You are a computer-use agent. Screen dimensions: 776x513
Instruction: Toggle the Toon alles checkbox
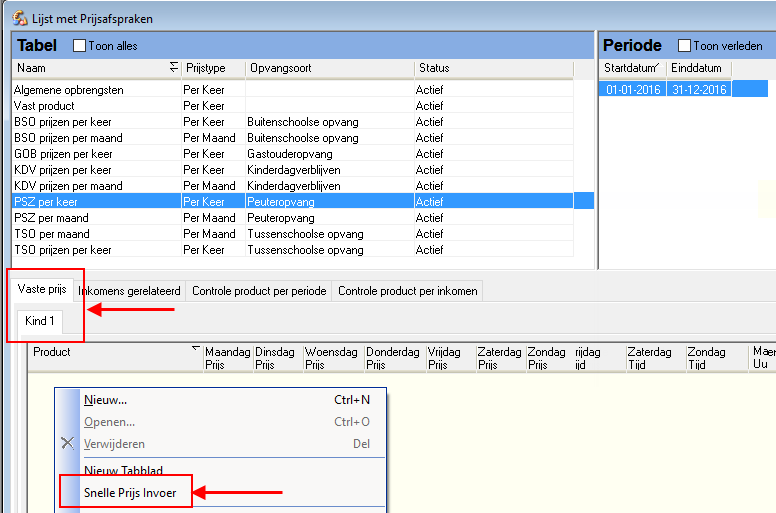pyautogui.click(x=80, y=46)
